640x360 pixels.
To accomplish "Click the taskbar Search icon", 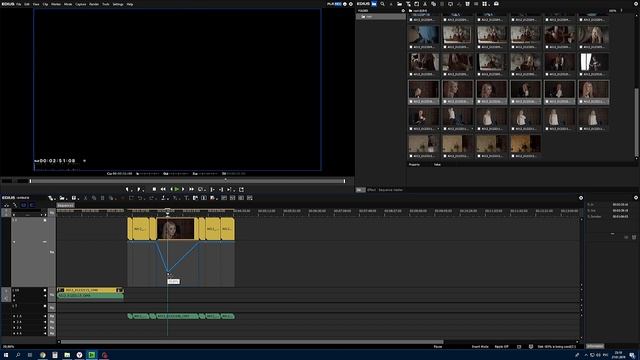I will [18, 355].
